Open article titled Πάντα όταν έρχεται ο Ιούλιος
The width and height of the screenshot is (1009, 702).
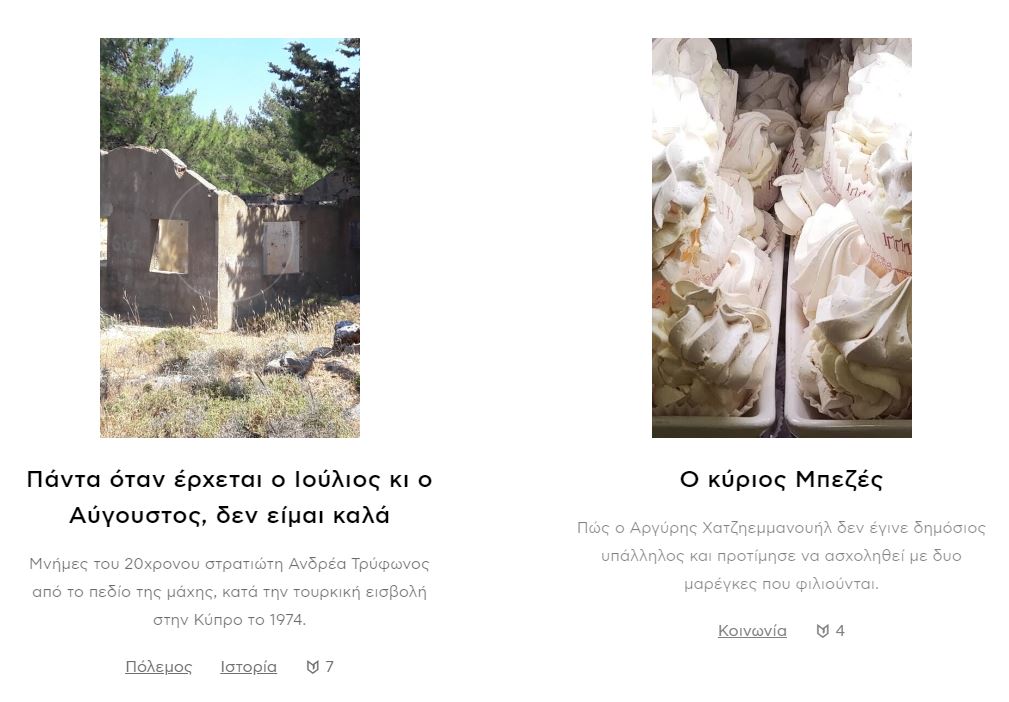pos(230,497)
